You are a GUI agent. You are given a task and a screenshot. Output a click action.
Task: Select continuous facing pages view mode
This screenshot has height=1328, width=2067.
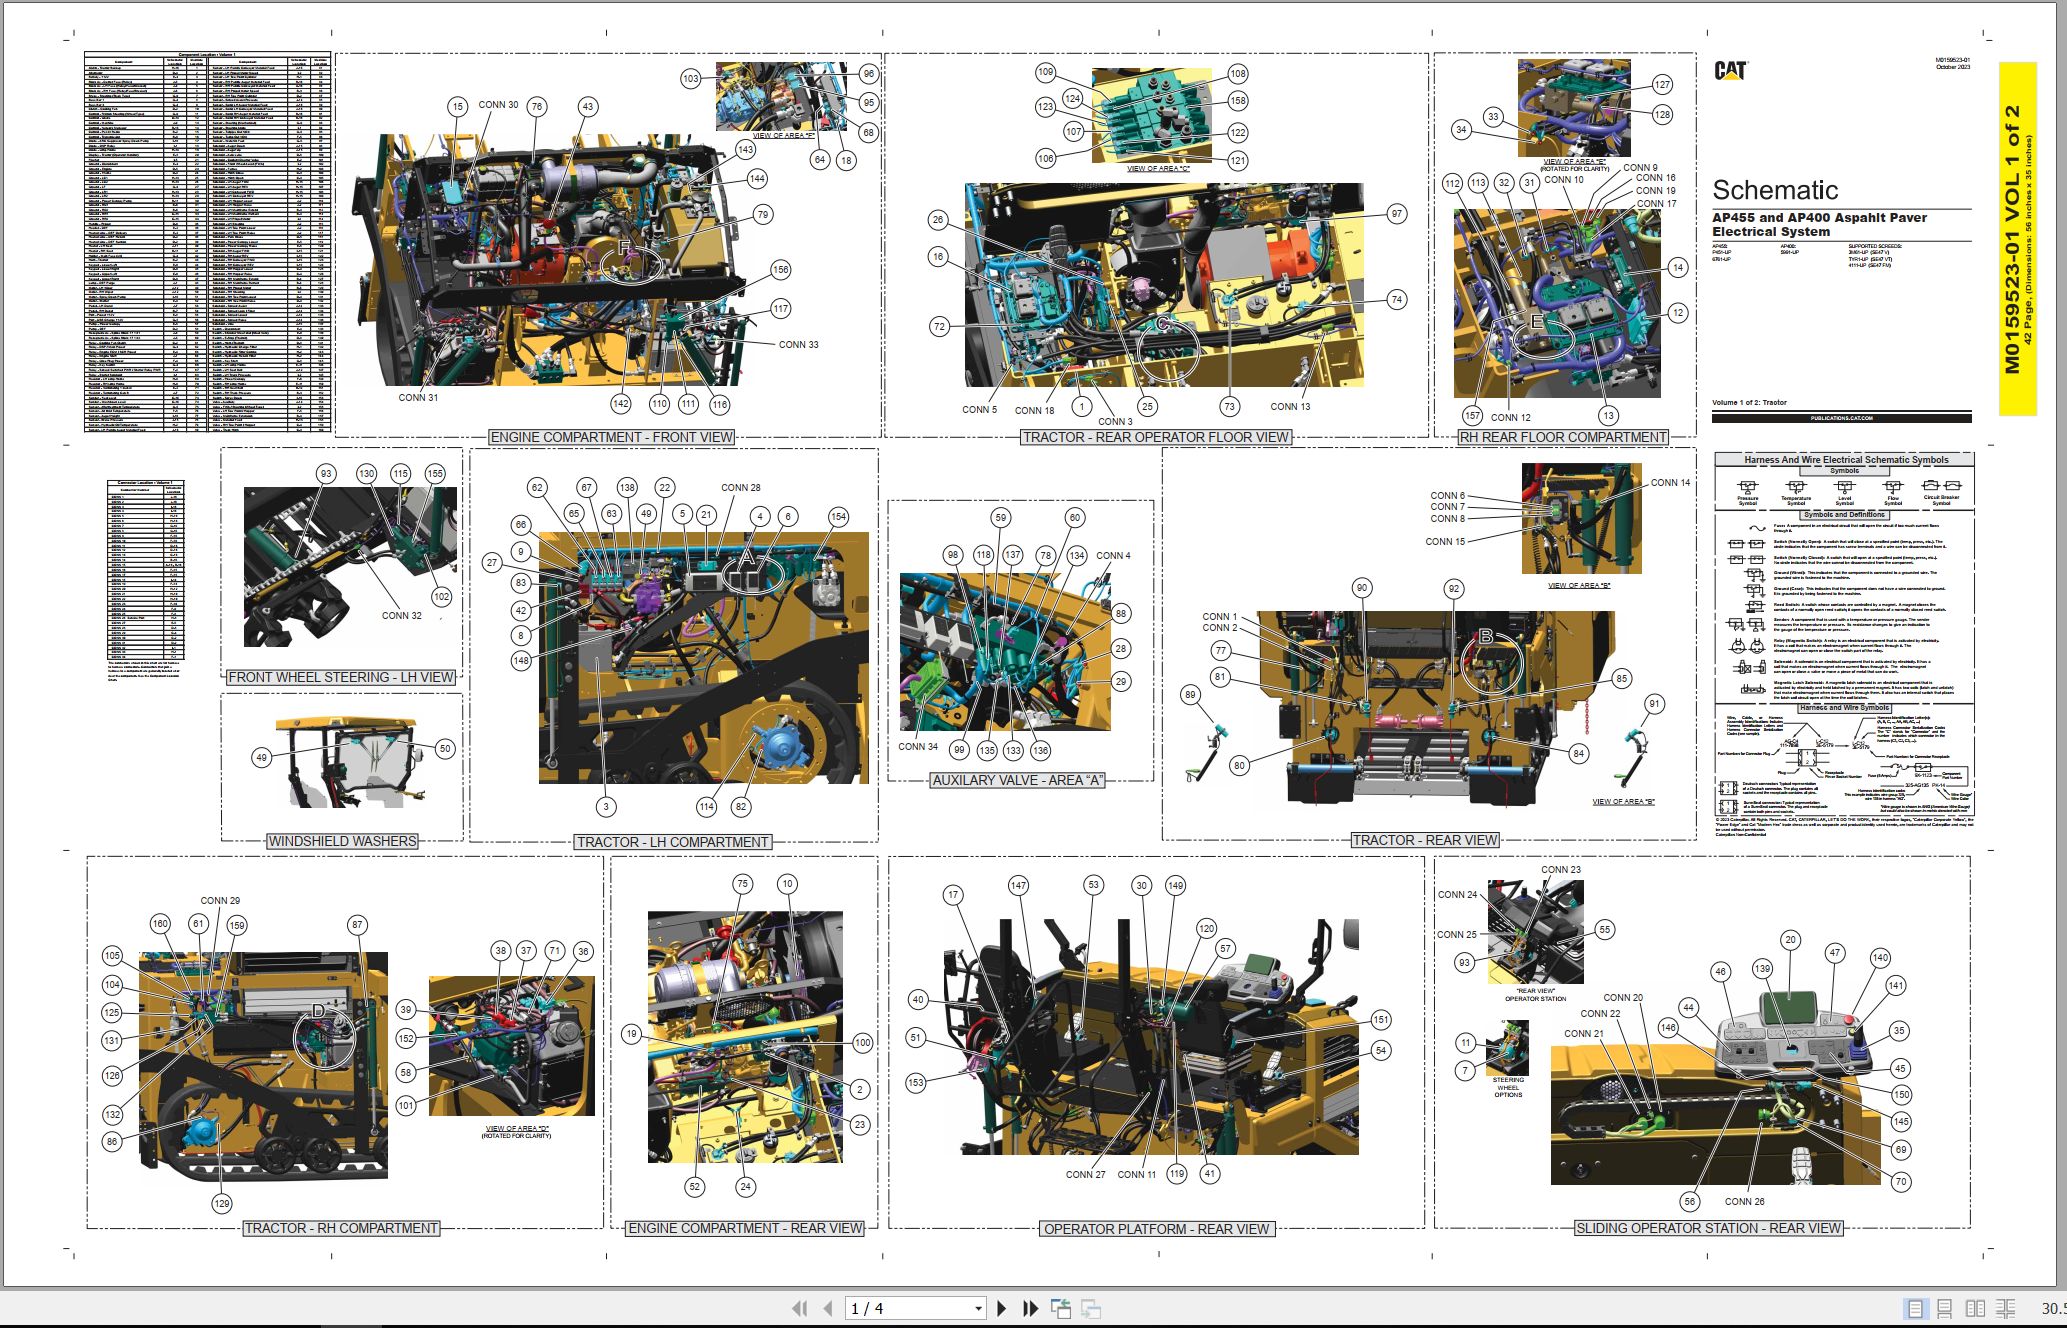click(2006, 1308)
